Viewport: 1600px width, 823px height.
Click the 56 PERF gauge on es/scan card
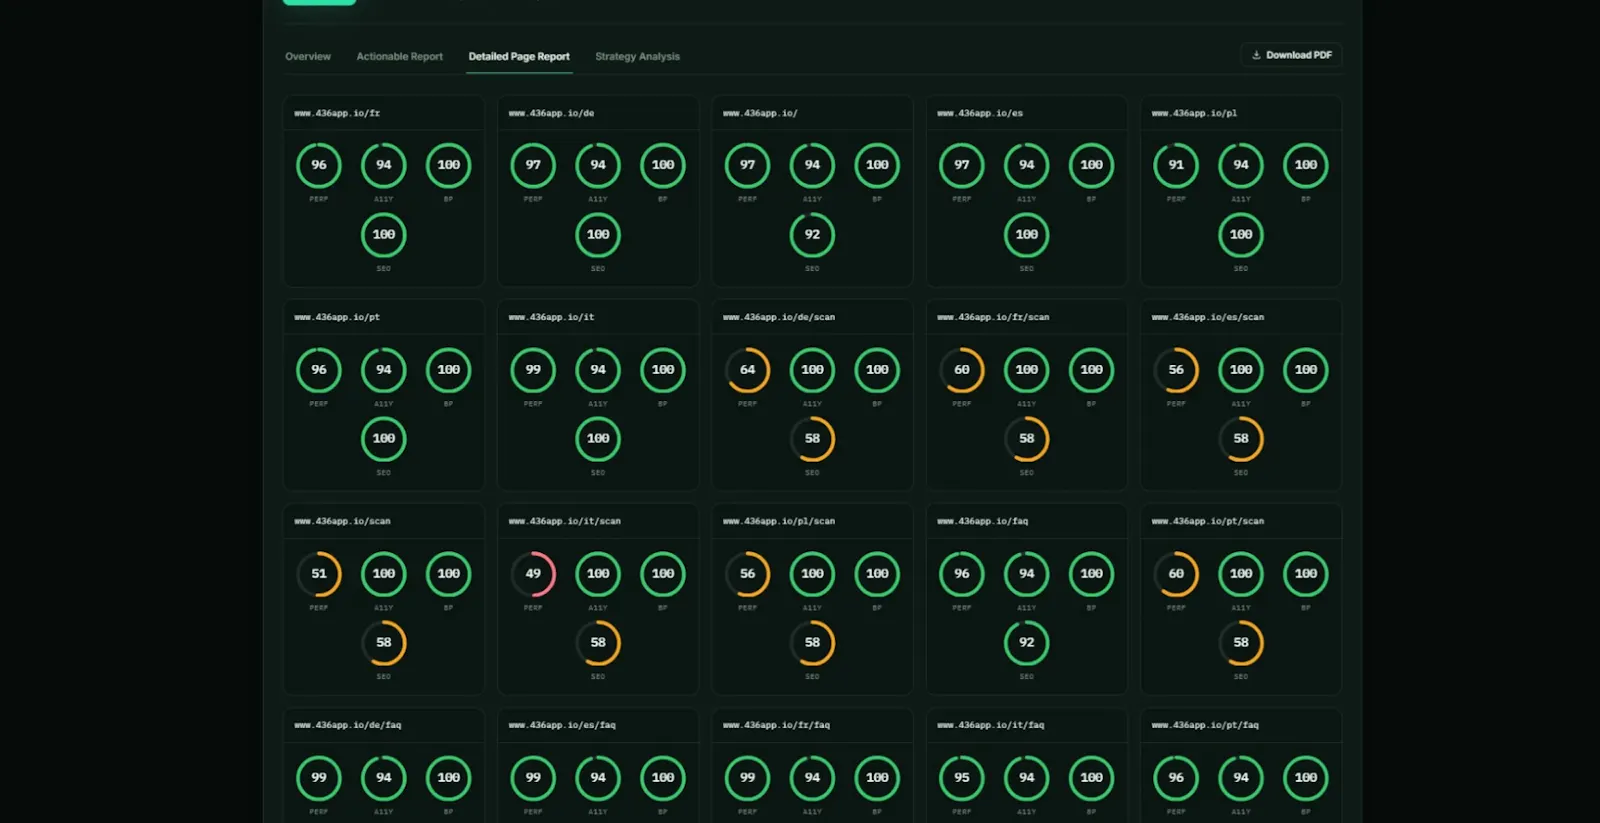(x=1176, y=370)
